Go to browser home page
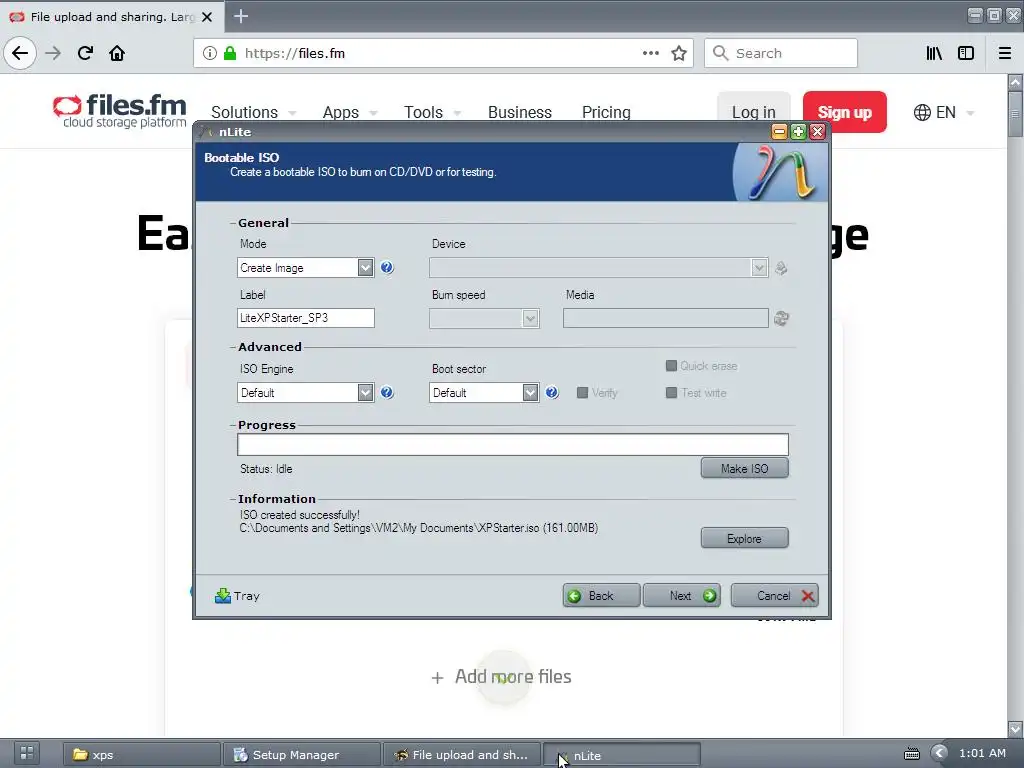Viewport: 1024px width, 768px height. (117, 53)
